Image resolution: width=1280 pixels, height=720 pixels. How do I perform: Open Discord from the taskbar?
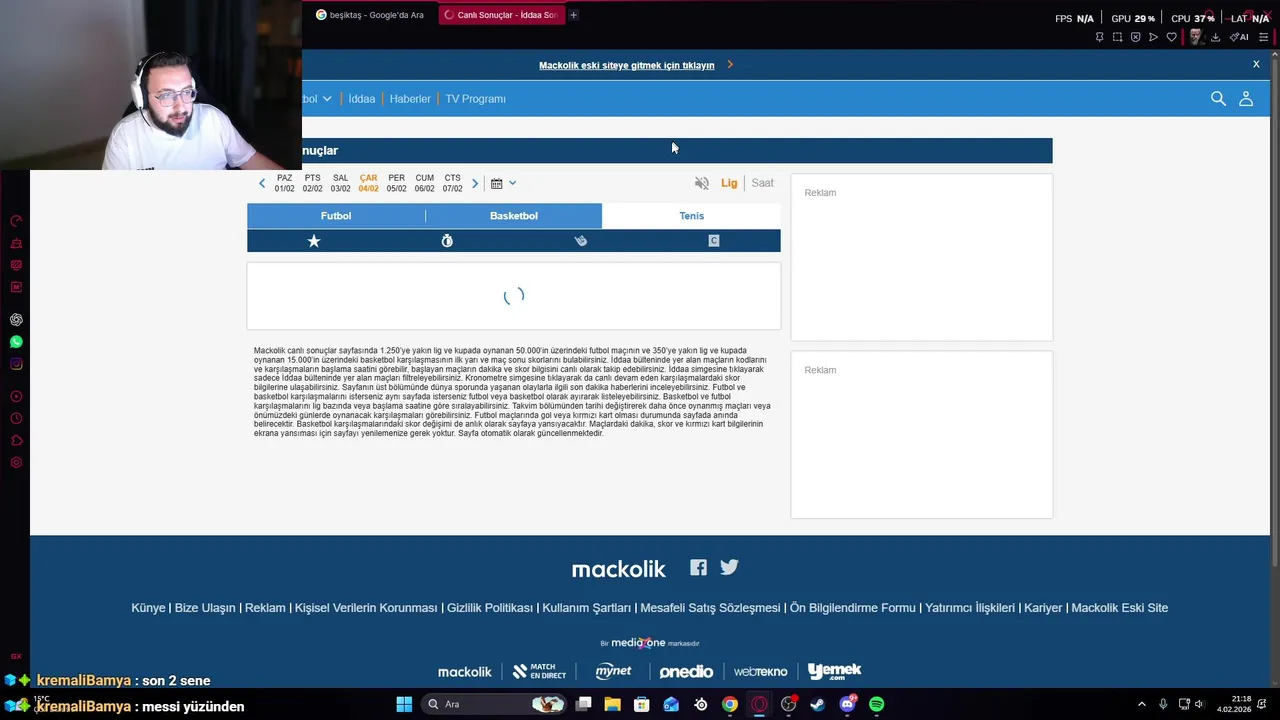tap(848, 704)
